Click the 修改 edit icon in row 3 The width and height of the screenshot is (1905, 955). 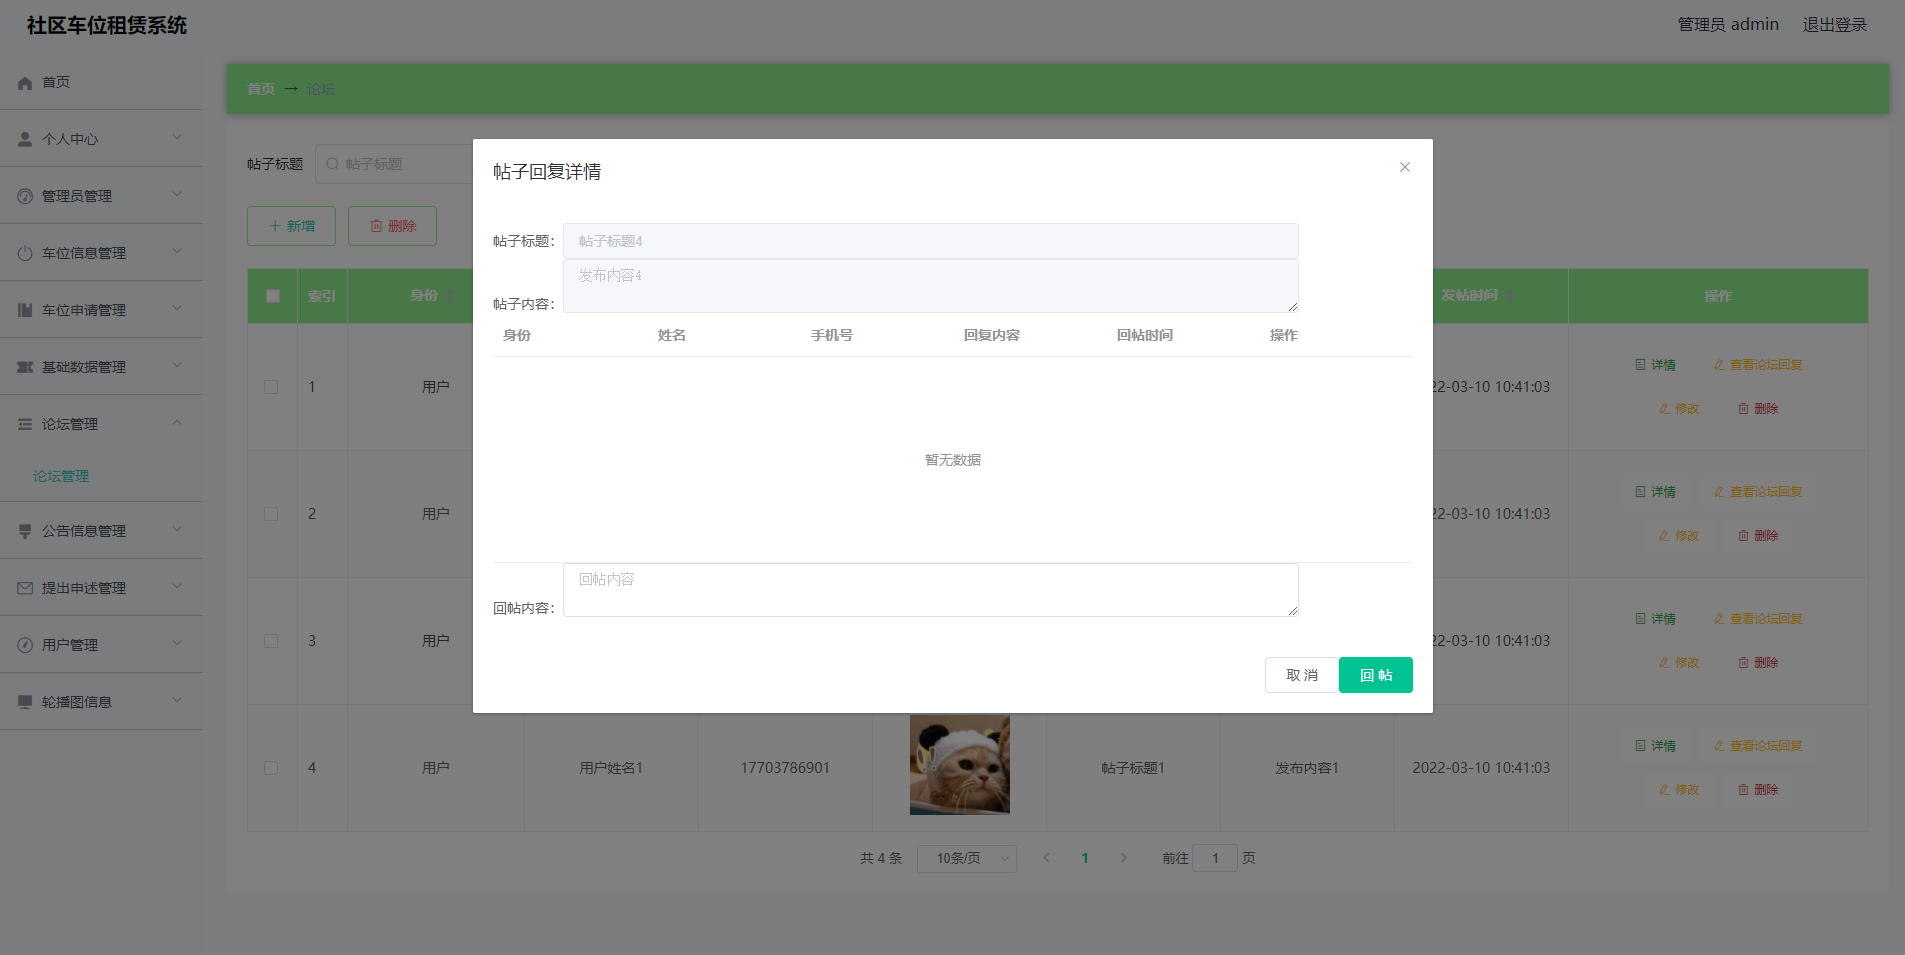(1664, 663)
